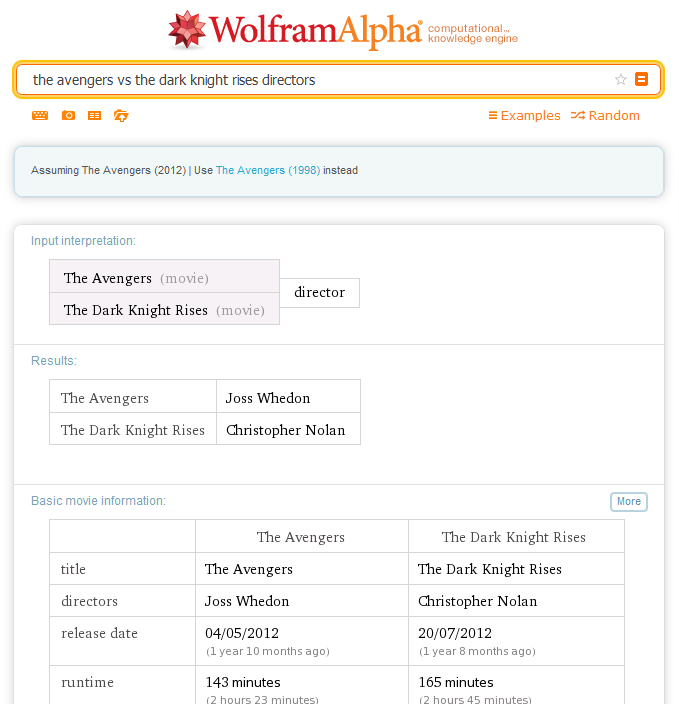Click The Dark Knight Rises (movie) interpretation cell

click(164, 309)
